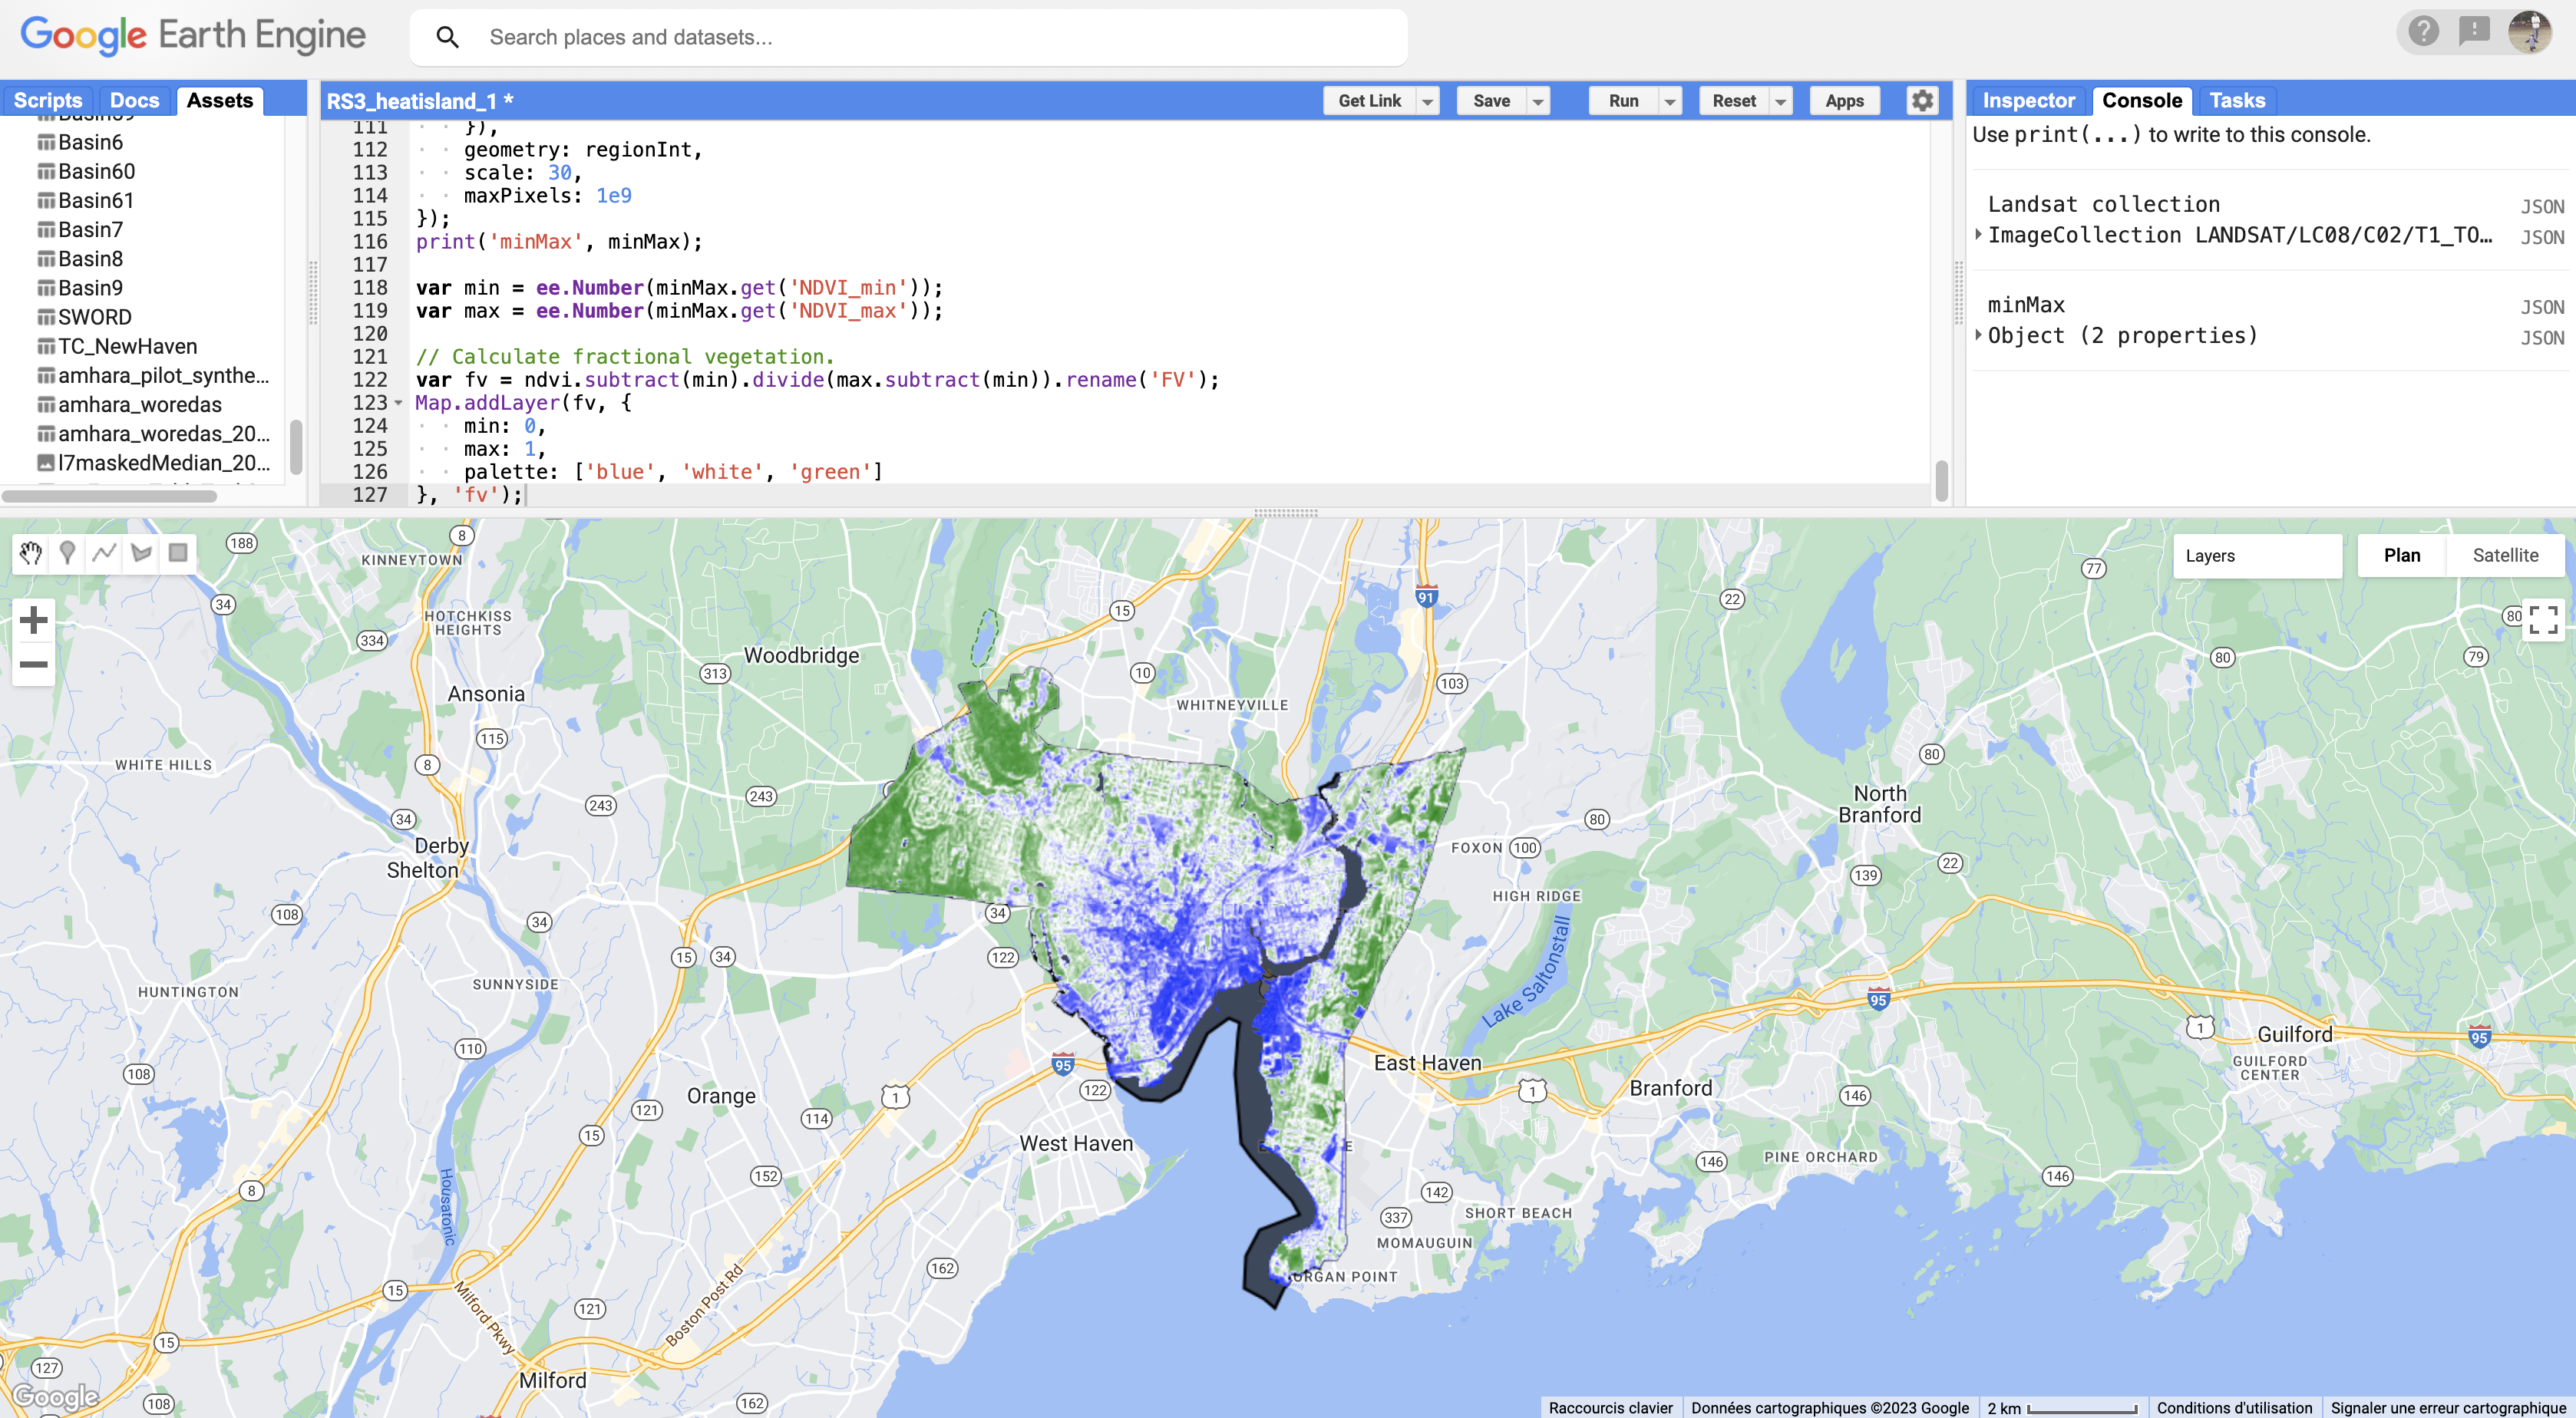Open the Inspector tab
The image size is (2576, 1418).
coord(2028,101)
